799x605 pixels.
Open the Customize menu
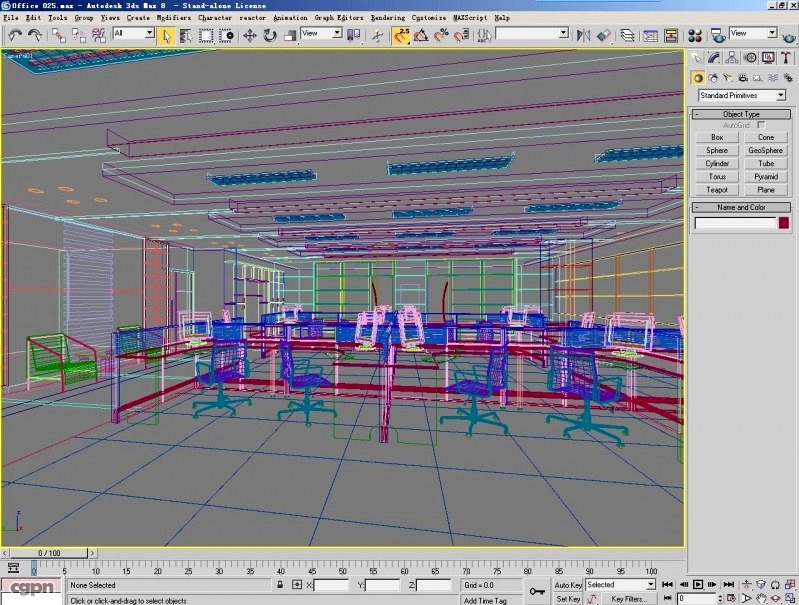[429, 17]
